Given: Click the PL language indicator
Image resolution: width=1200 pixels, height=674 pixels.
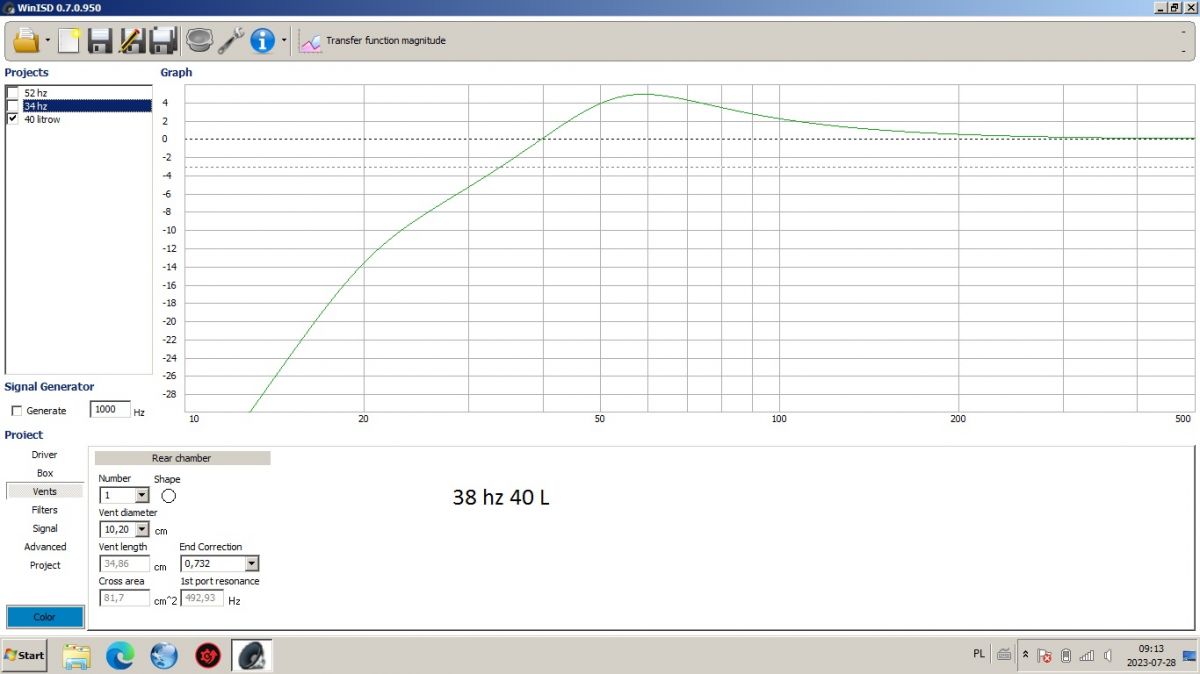Looking at the screenshot, I should click(978, 654).
